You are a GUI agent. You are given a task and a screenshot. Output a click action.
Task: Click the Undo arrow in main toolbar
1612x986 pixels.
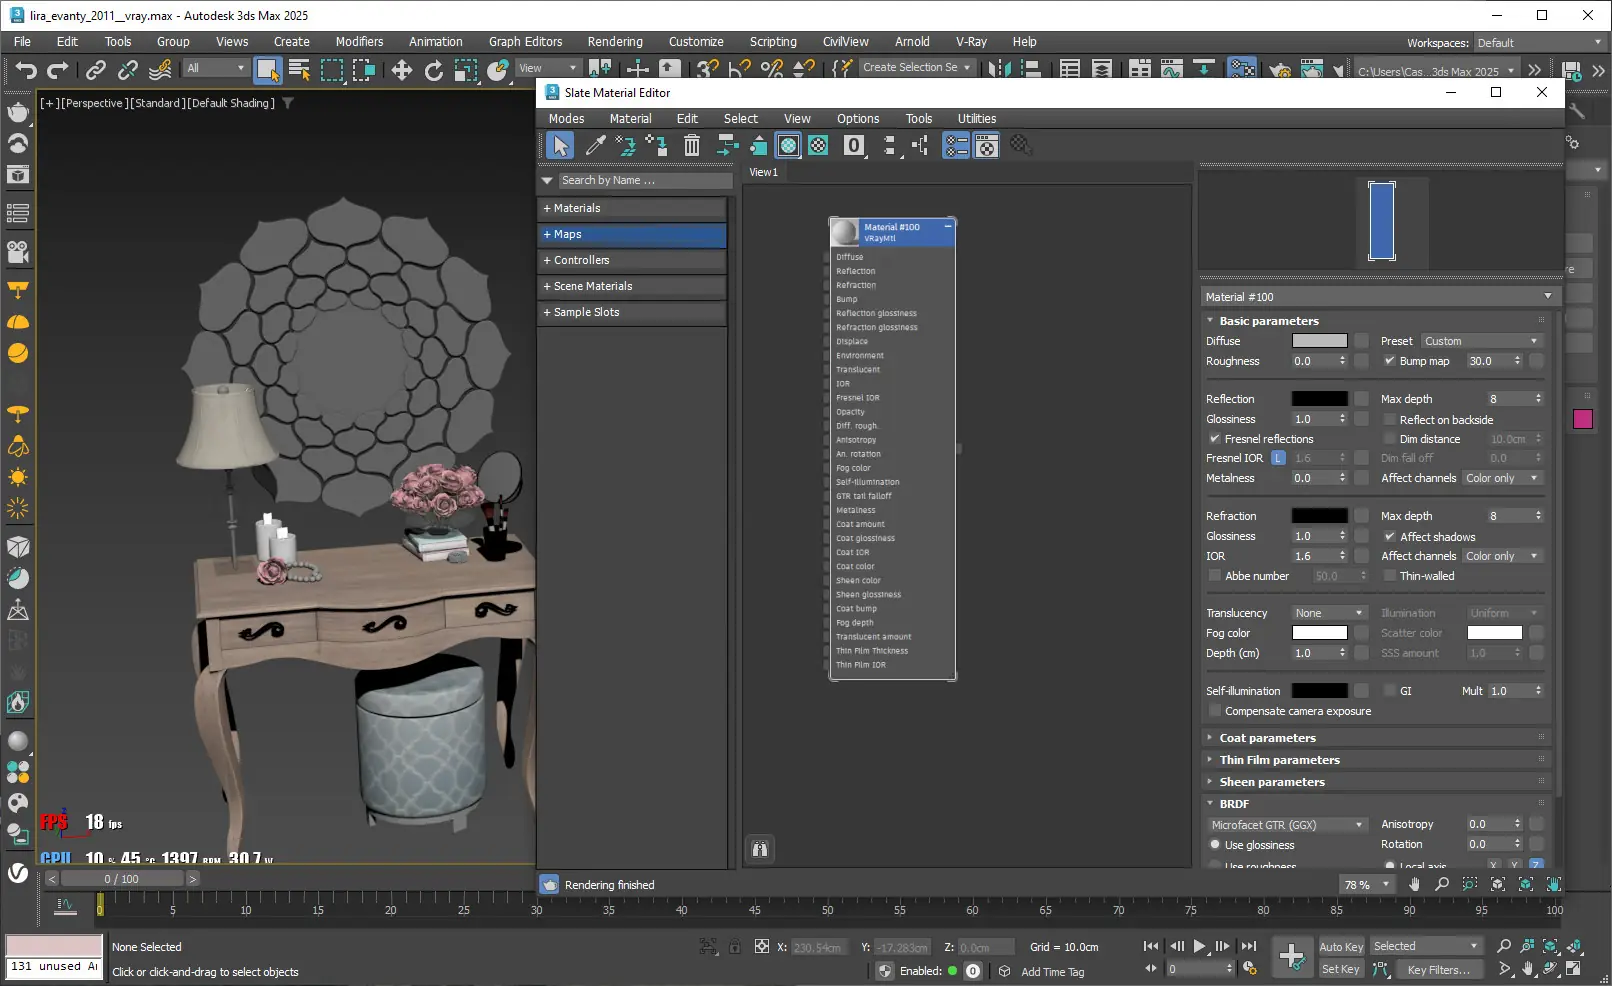tap(26, 69)
